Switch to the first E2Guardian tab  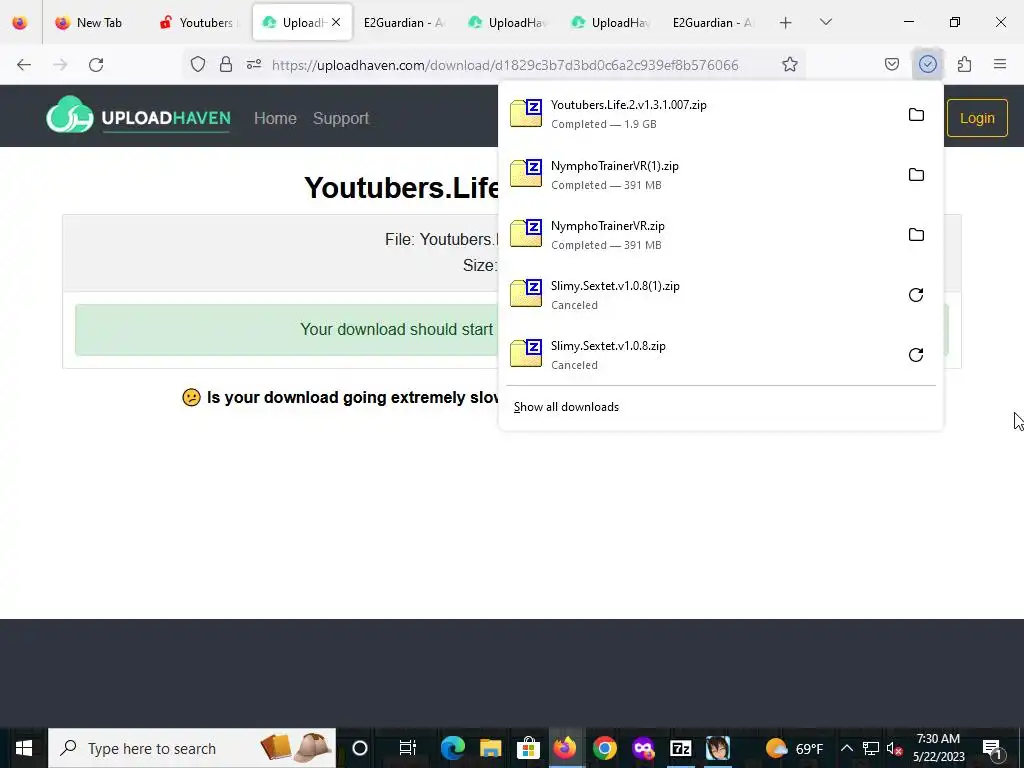tap(404, 22)
